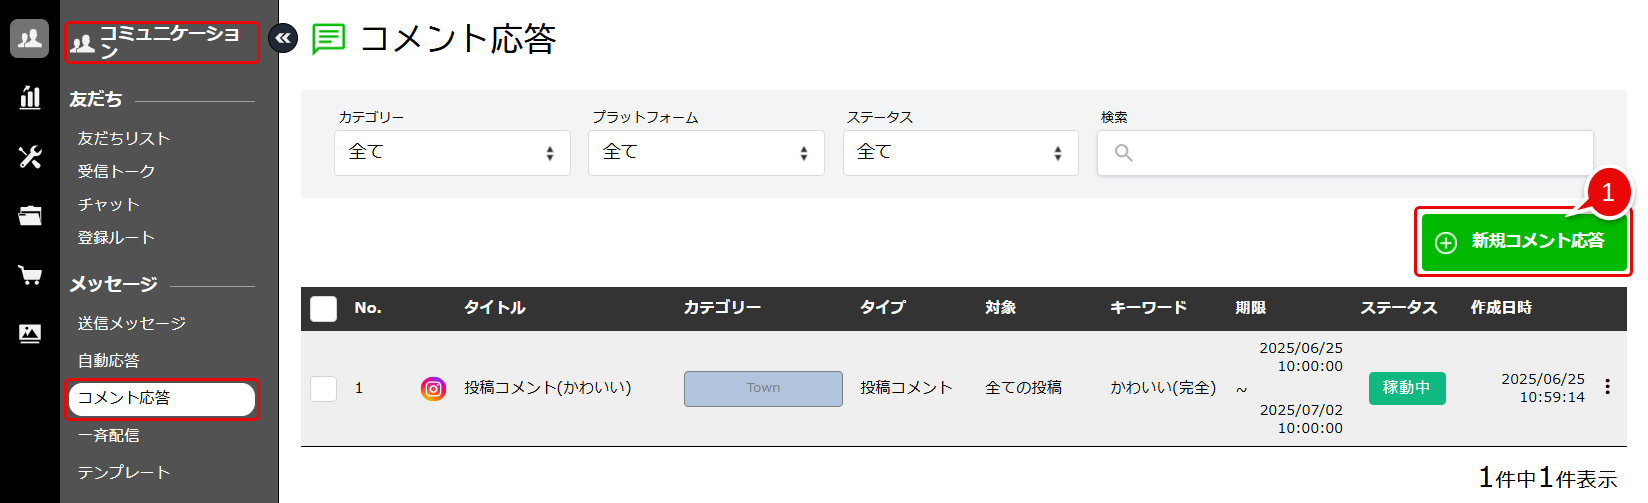Open the 投稿コメント(かわいい) title link

tap(547, 388)
